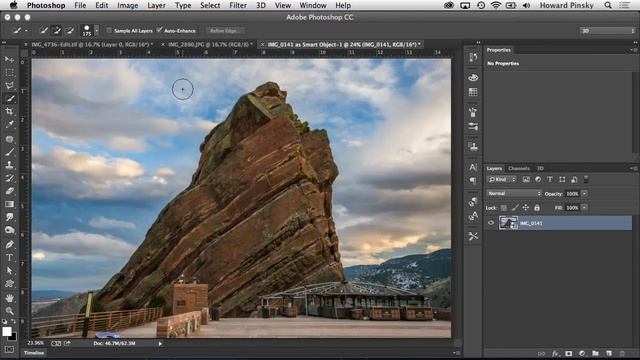Hide the IMG_0141 layer with eye icon

click(x=491, y=223)
